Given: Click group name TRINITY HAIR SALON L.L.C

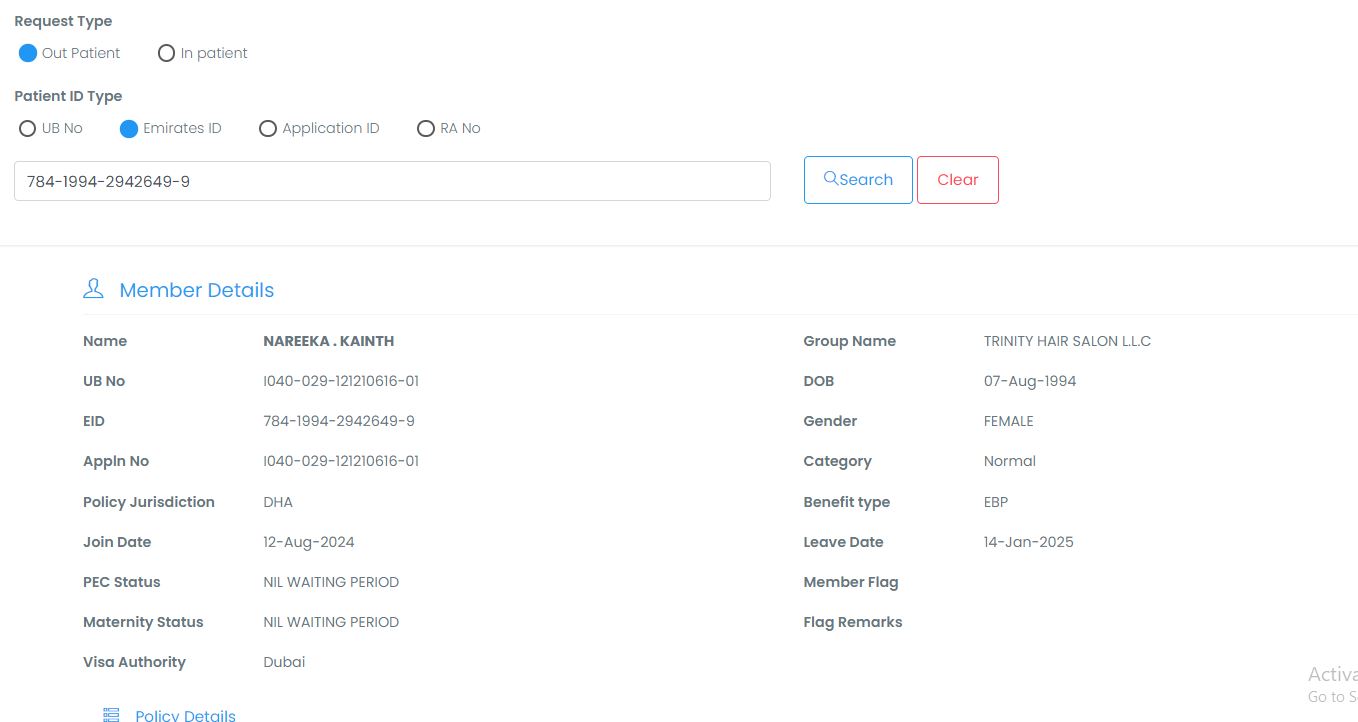Looking at the screenshot, I should pyautogui.click(x=1067, y=341).
